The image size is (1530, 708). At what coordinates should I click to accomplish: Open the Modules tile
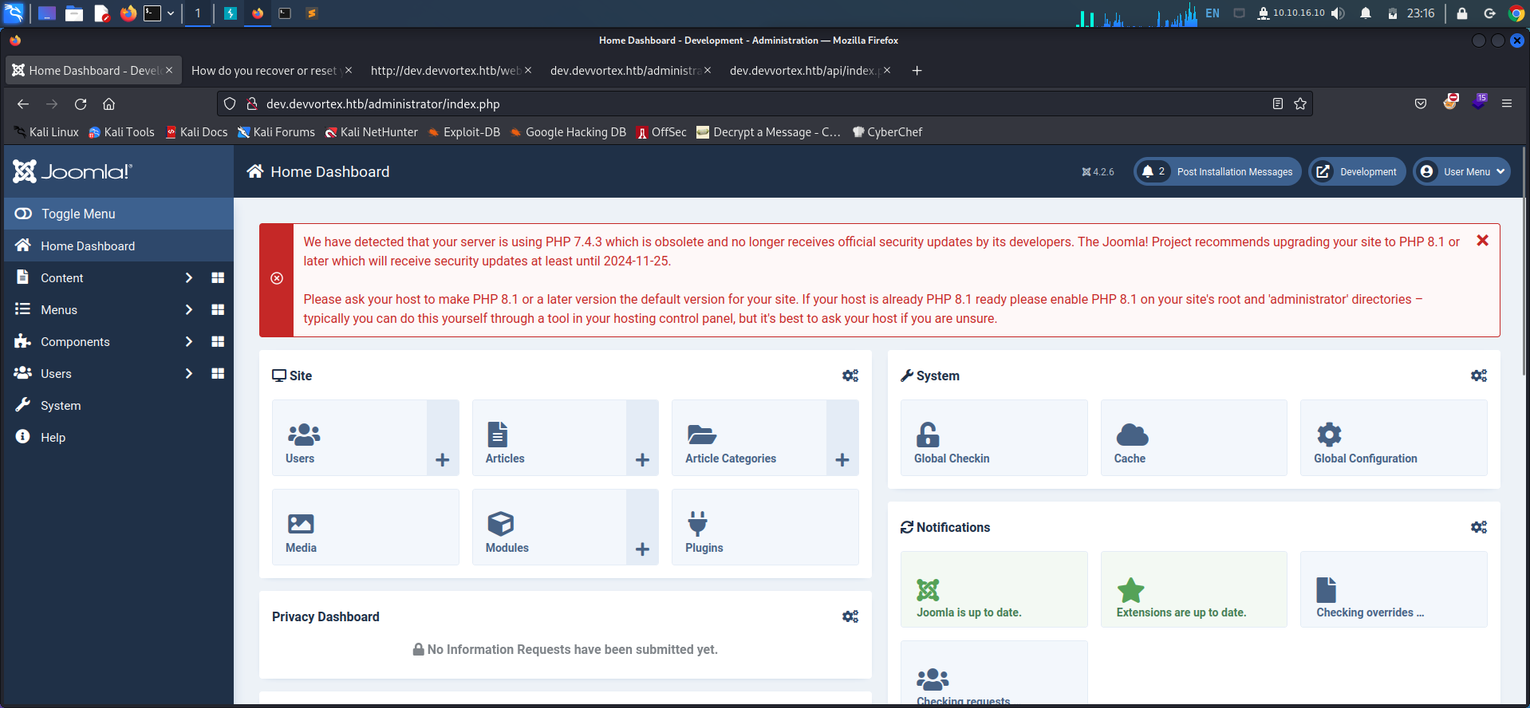(549, 527)
